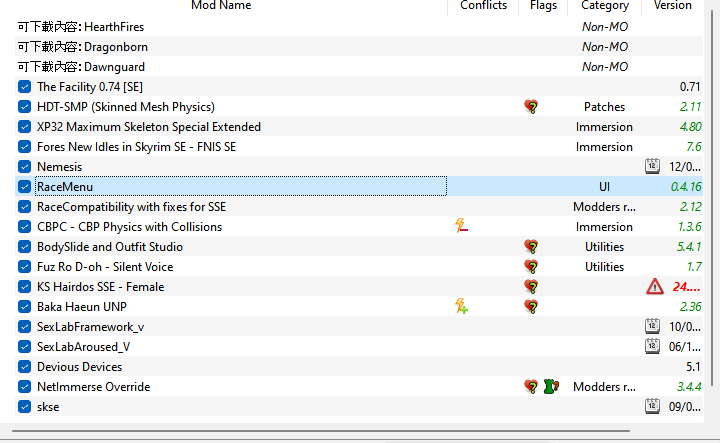
Task: Click the Patches category cell for HDT-SMP
Action: point(604,107)
